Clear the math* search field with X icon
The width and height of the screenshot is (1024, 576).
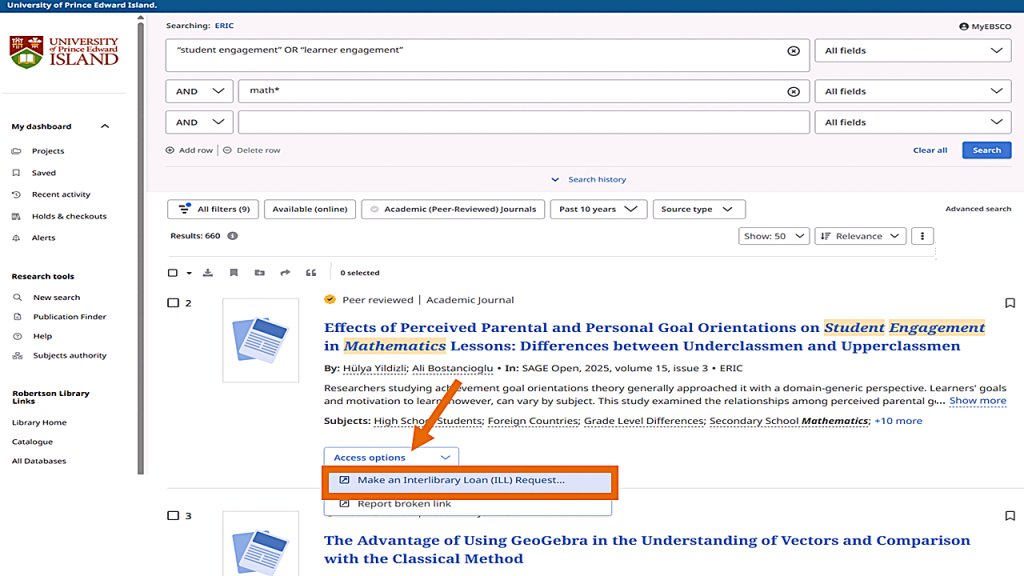(793, 91)
